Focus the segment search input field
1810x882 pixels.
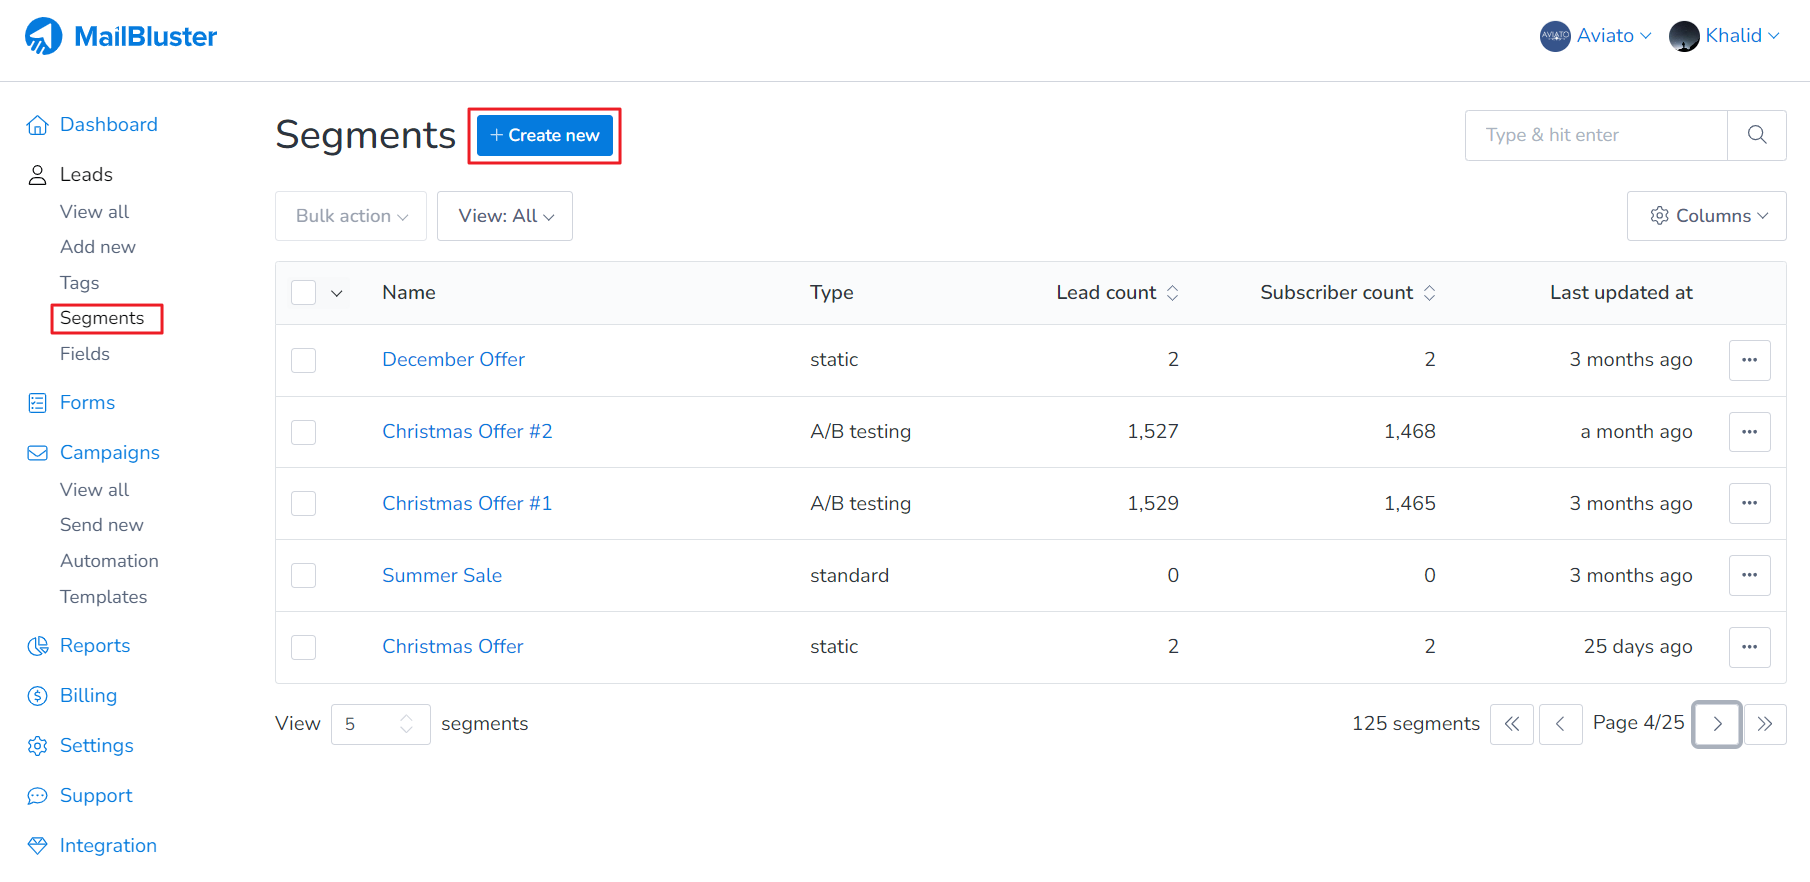pyautogui.click(x=1595, y=135)
